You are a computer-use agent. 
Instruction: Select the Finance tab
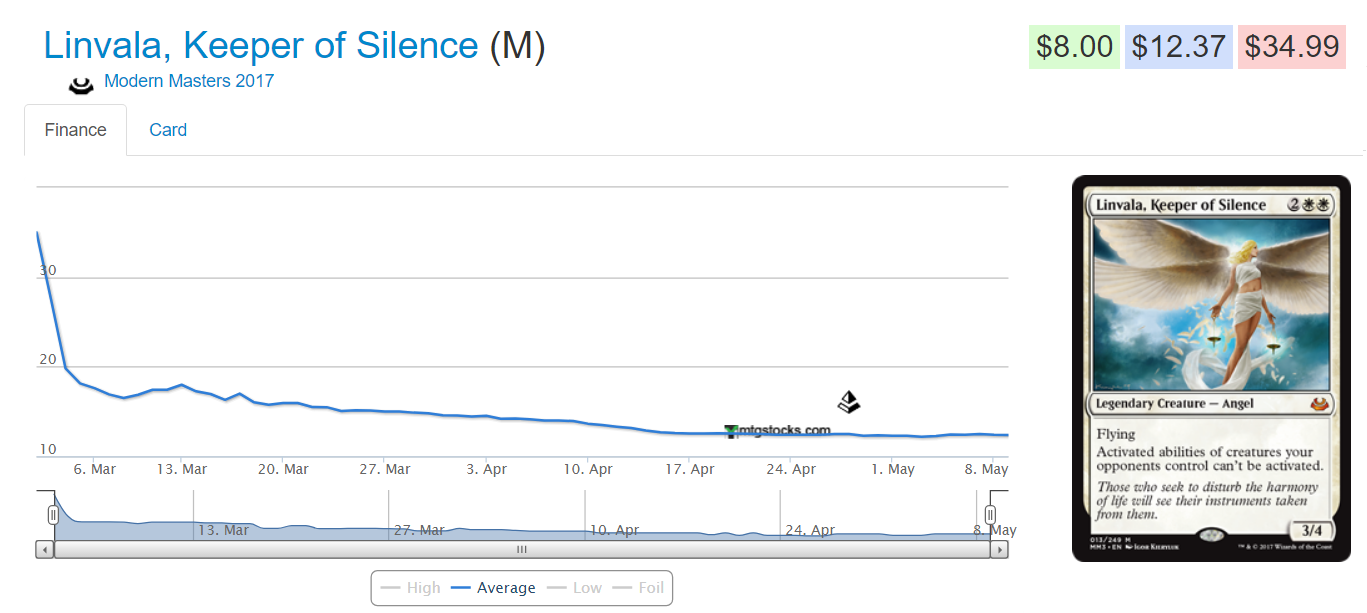(76, 130)
